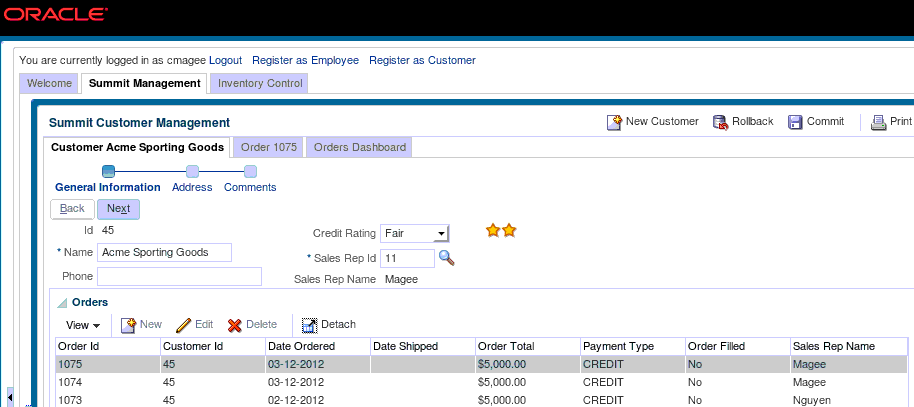Sort by Customer Id column header

[213, 346]
